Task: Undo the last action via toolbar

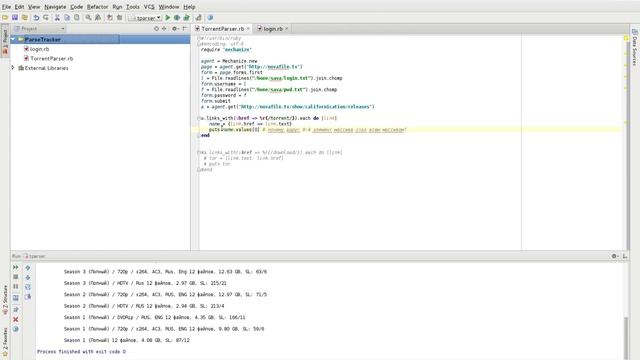Action: tap(36, 18)
